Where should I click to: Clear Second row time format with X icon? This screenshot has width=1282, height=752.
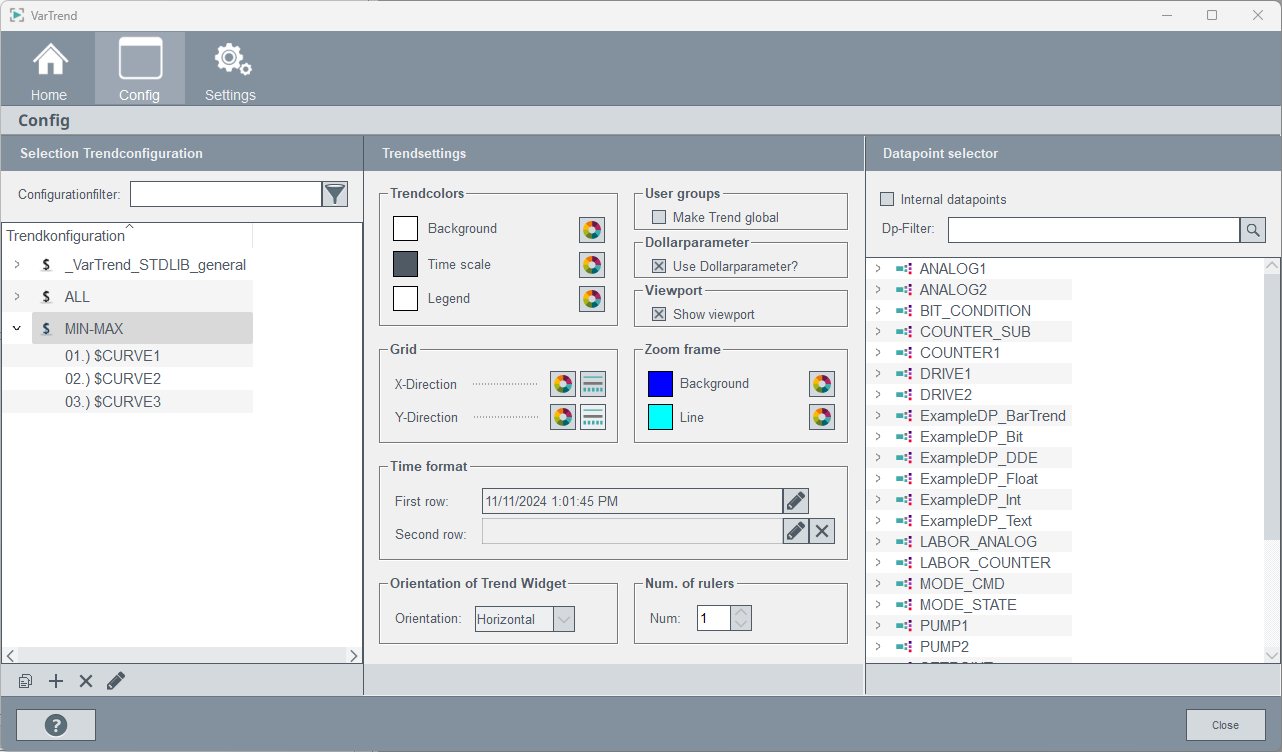pos(822,531)
